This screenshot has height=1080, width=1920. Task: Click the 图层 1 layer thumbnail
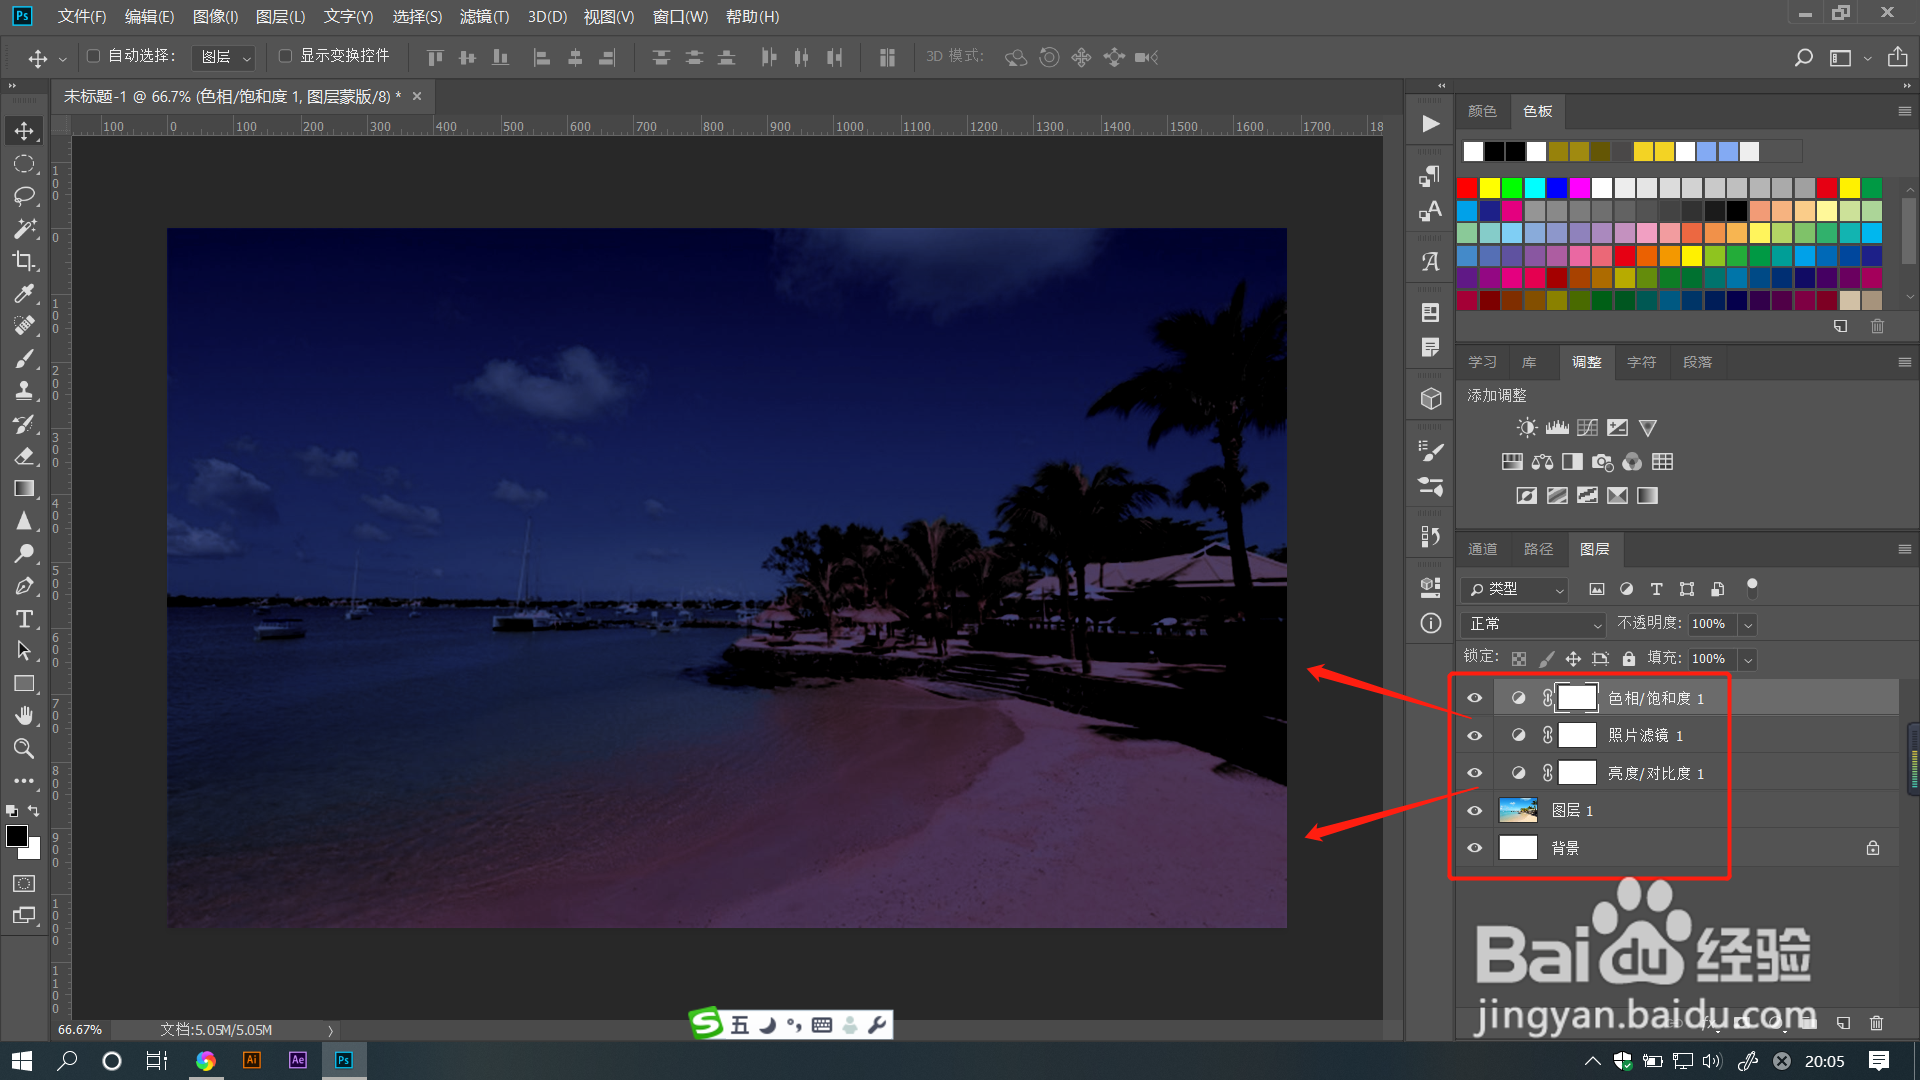[1518, 810]
